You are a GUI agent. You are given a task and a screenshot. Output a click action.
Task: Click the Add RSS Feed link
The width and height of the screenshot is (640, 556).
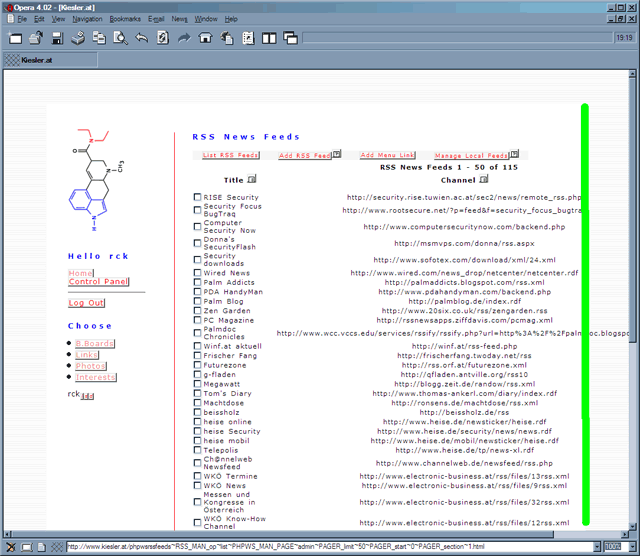(305, 156)
